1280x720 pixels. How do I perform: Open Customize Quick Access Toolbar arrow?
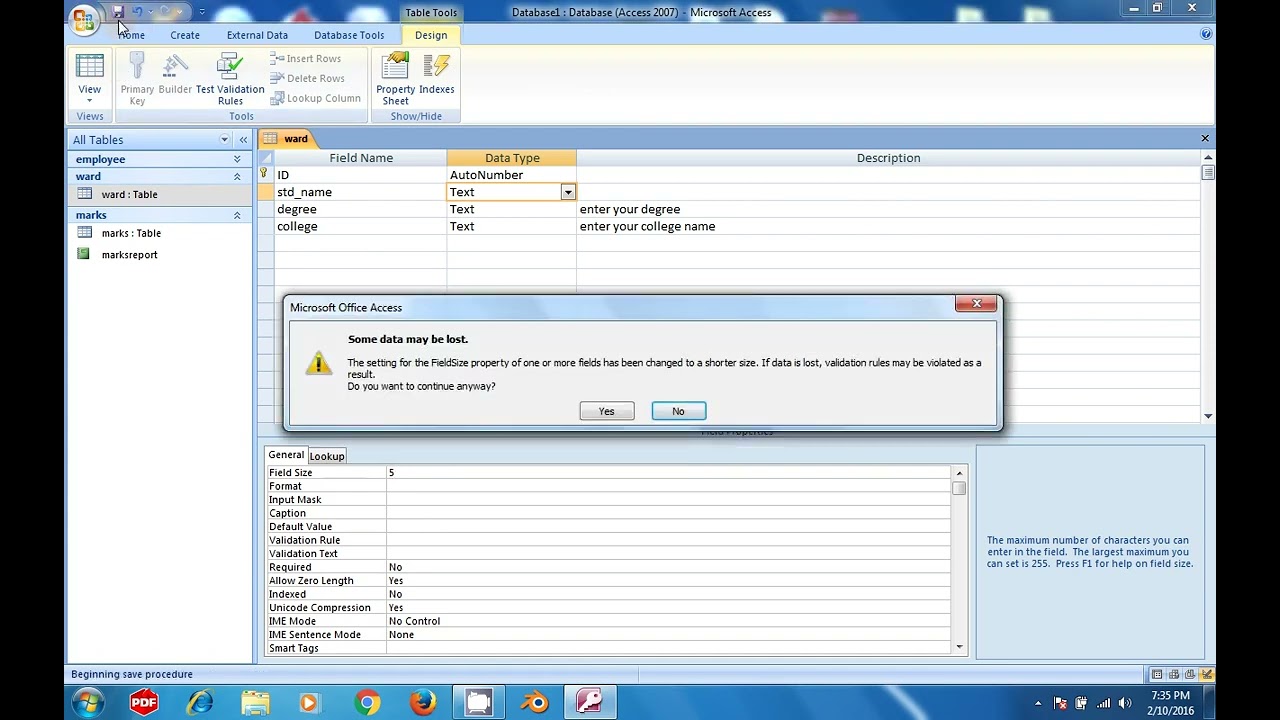coord(201,12)
